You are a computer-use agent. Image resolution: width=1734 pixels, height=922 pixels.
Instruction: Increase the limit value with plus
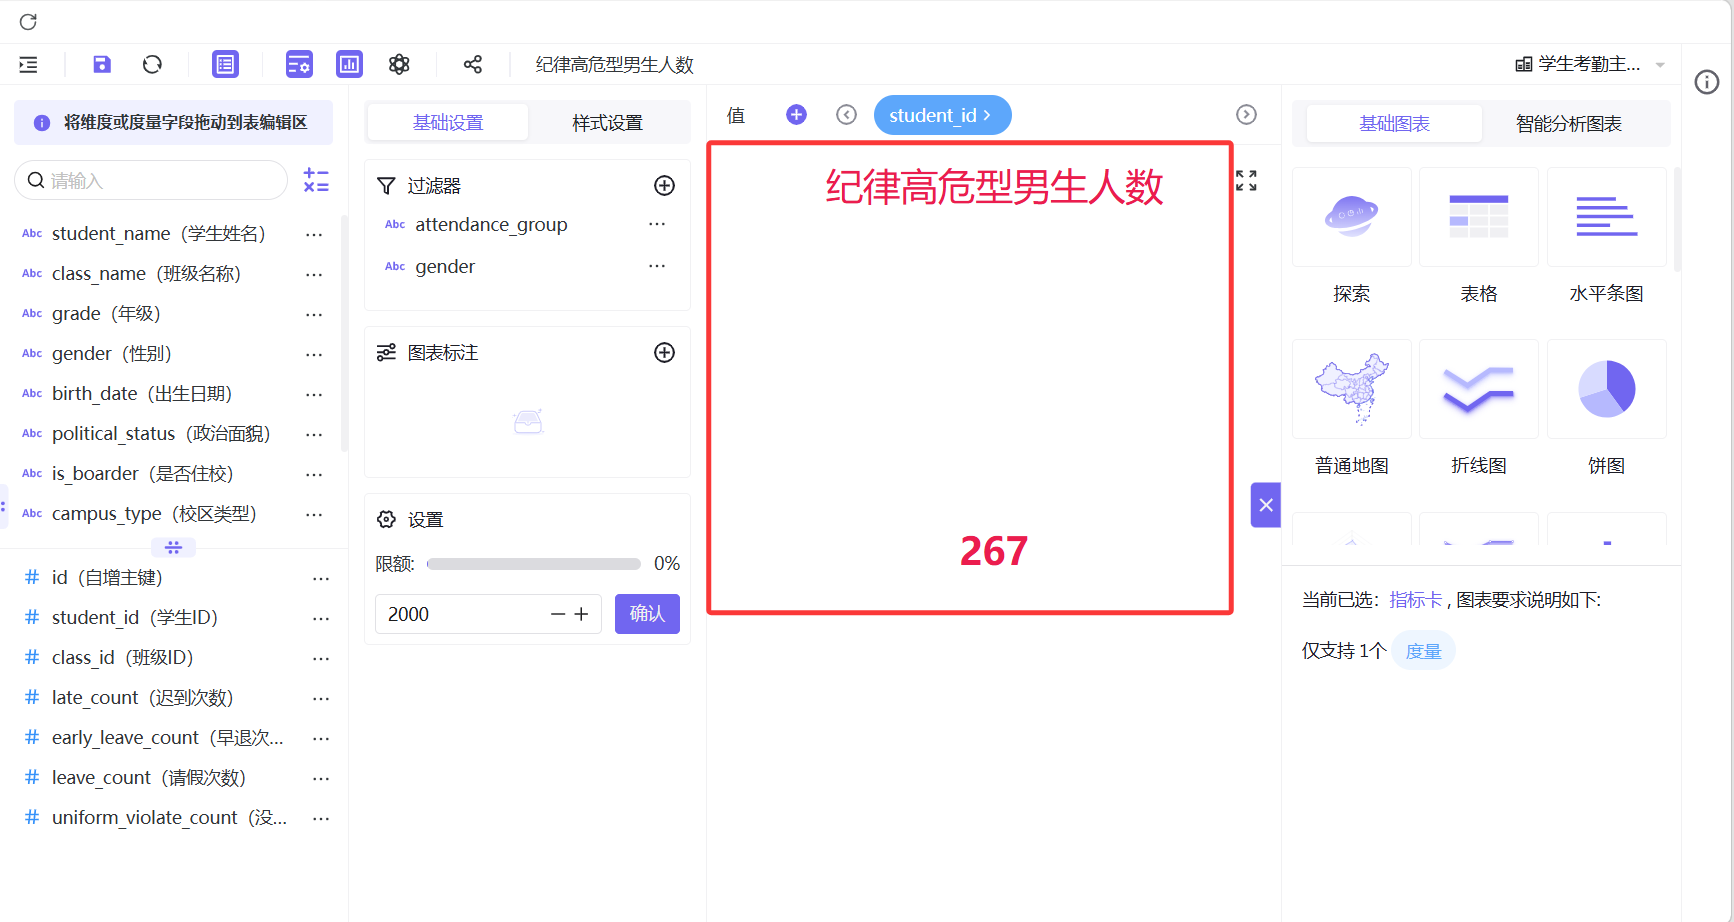pos(581,614)
